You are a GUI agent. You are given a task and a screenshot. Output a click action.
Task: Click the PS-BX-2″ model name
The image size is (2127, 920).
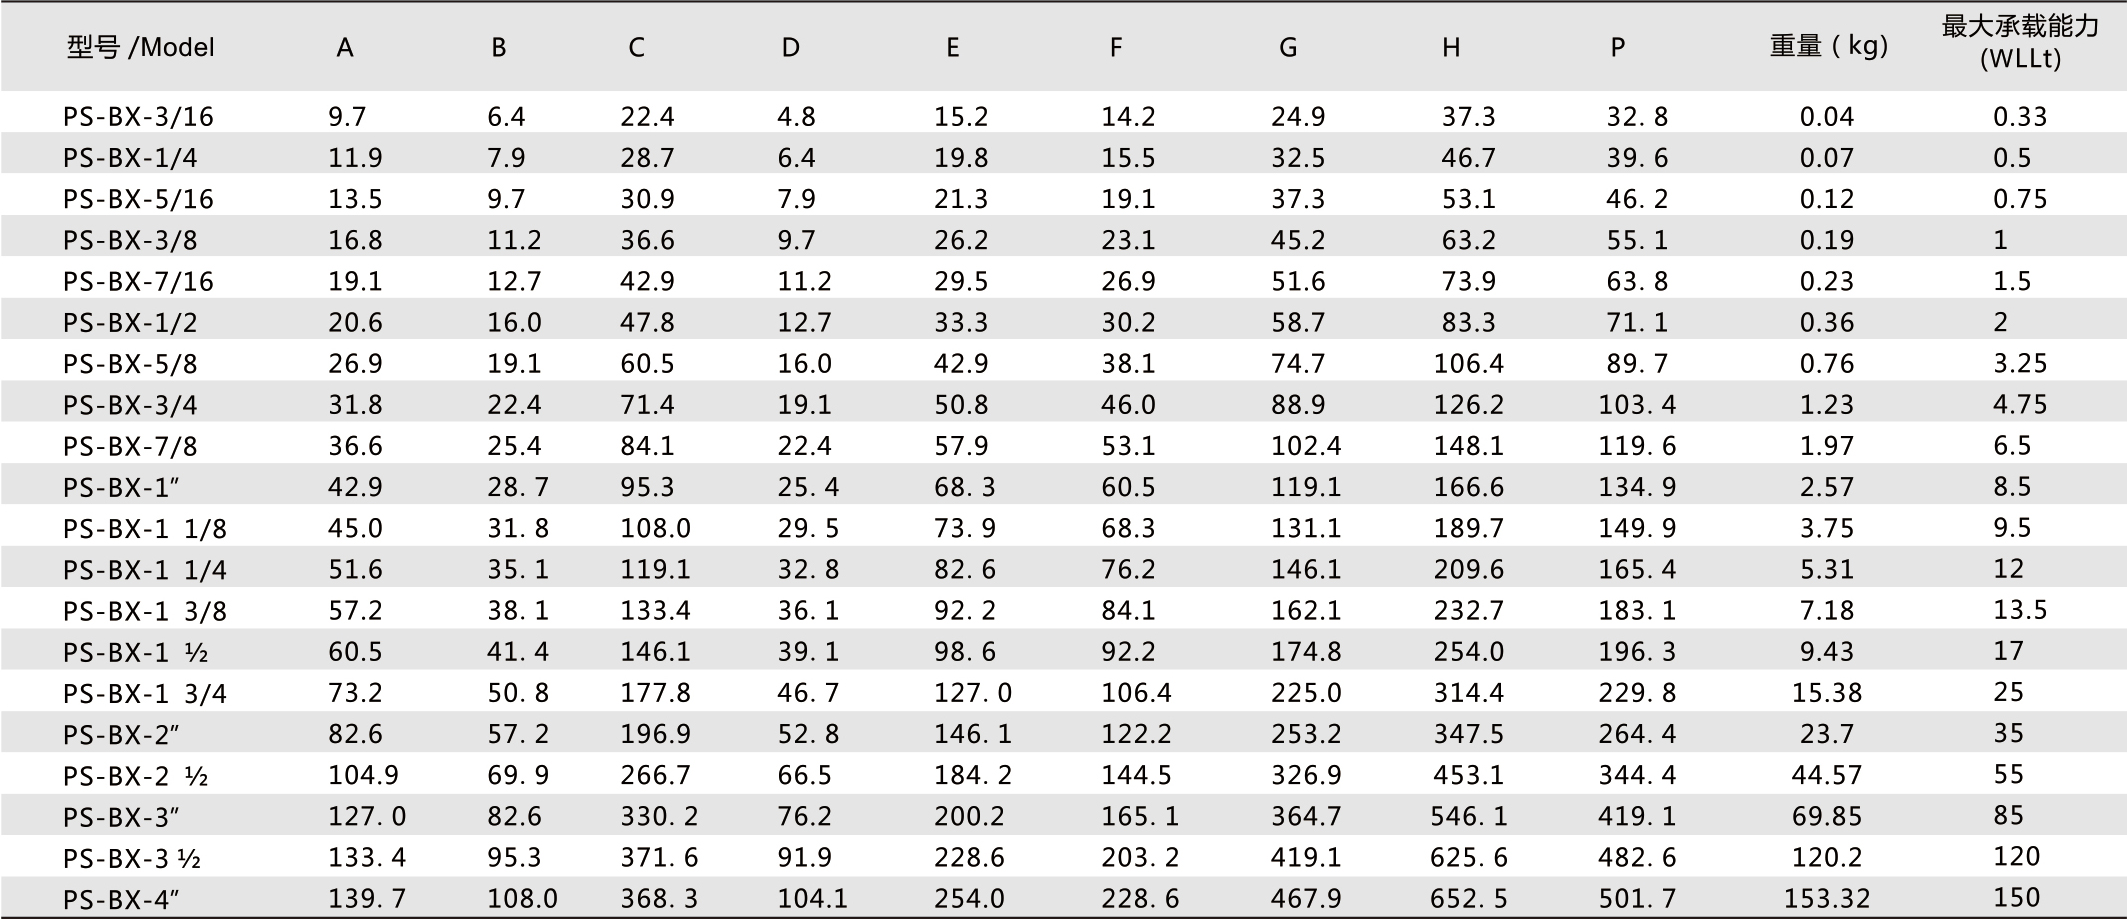(121, 735)
